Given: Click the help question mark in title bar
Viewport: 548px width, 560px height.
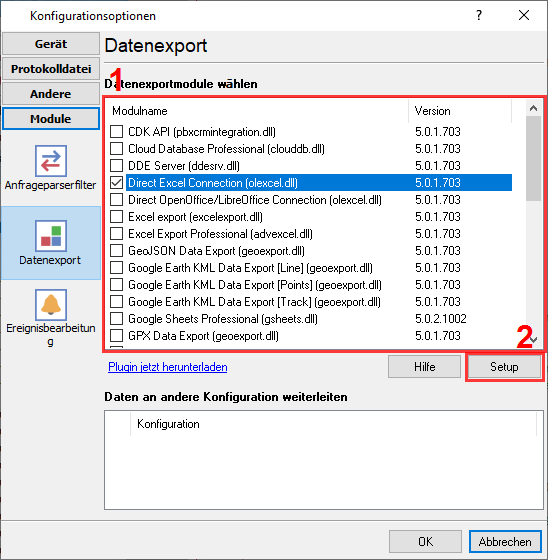Looking at the screenshot, I should [x=479, y=15].
